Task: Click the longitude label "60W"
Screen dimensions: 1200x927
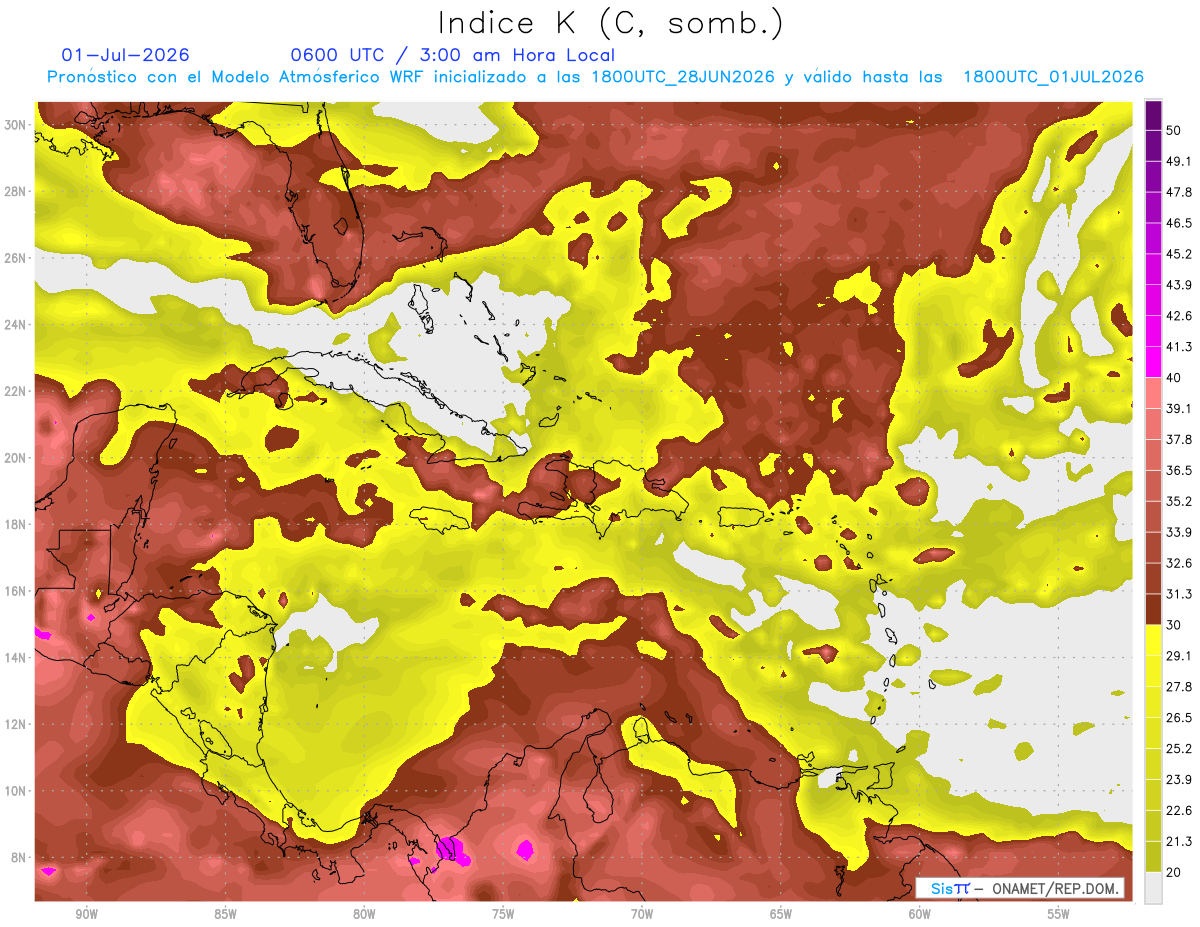Action: (920, 914)
